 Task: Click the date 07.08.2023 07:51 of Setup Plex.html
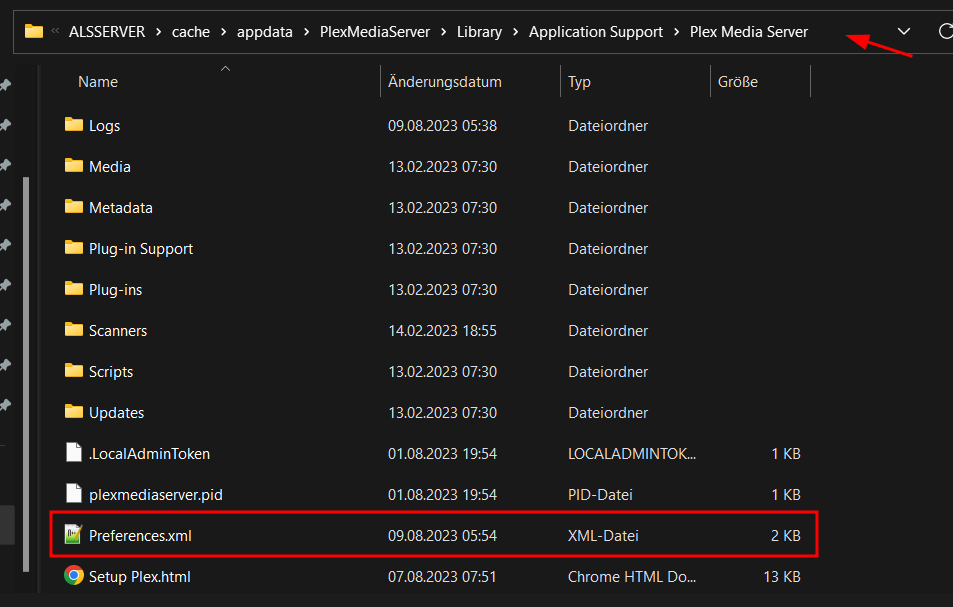tap(442, 577)
